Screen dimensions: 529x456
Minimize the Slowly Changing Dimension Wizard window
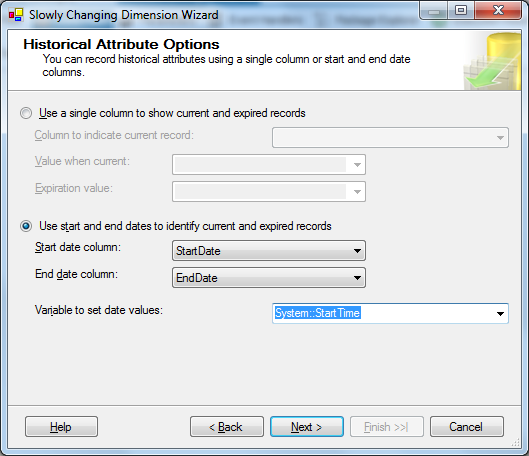[434, 11]
